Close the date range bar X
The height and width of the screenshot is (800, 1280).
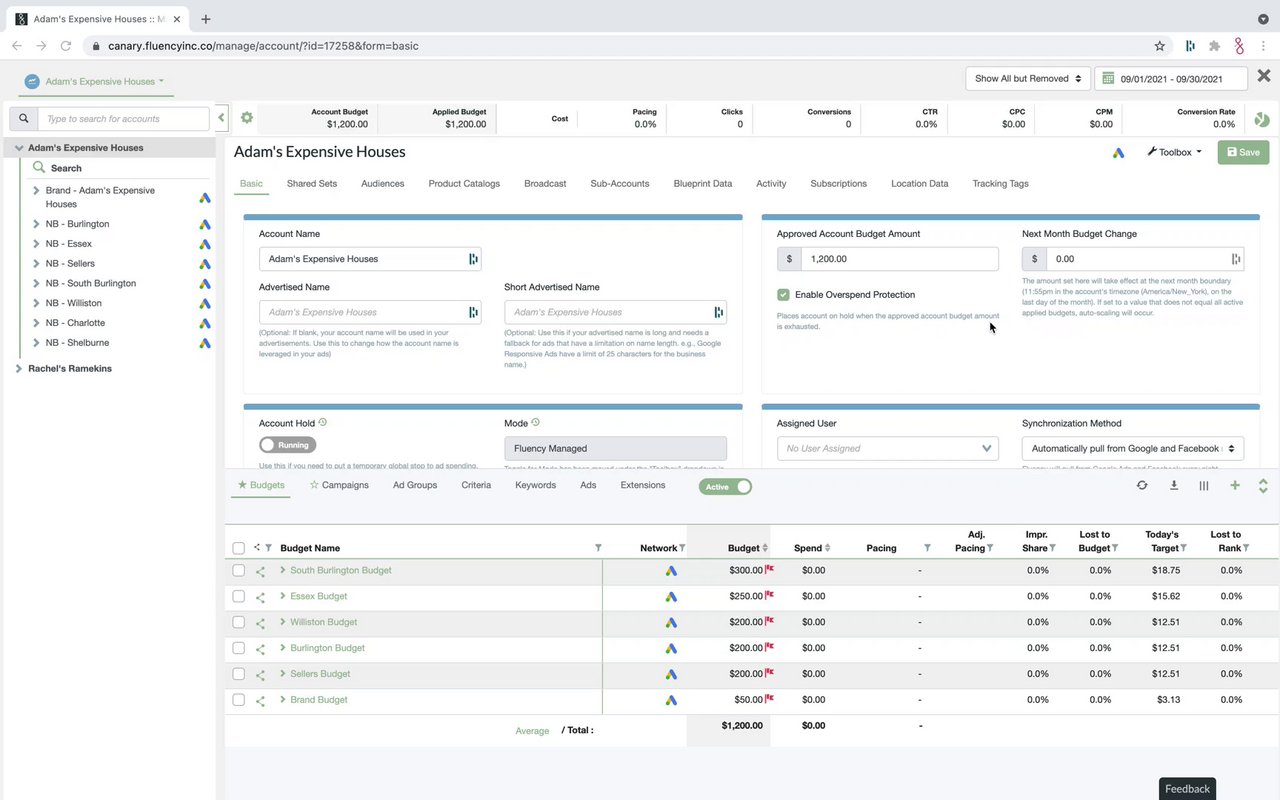pos(1263,76)
